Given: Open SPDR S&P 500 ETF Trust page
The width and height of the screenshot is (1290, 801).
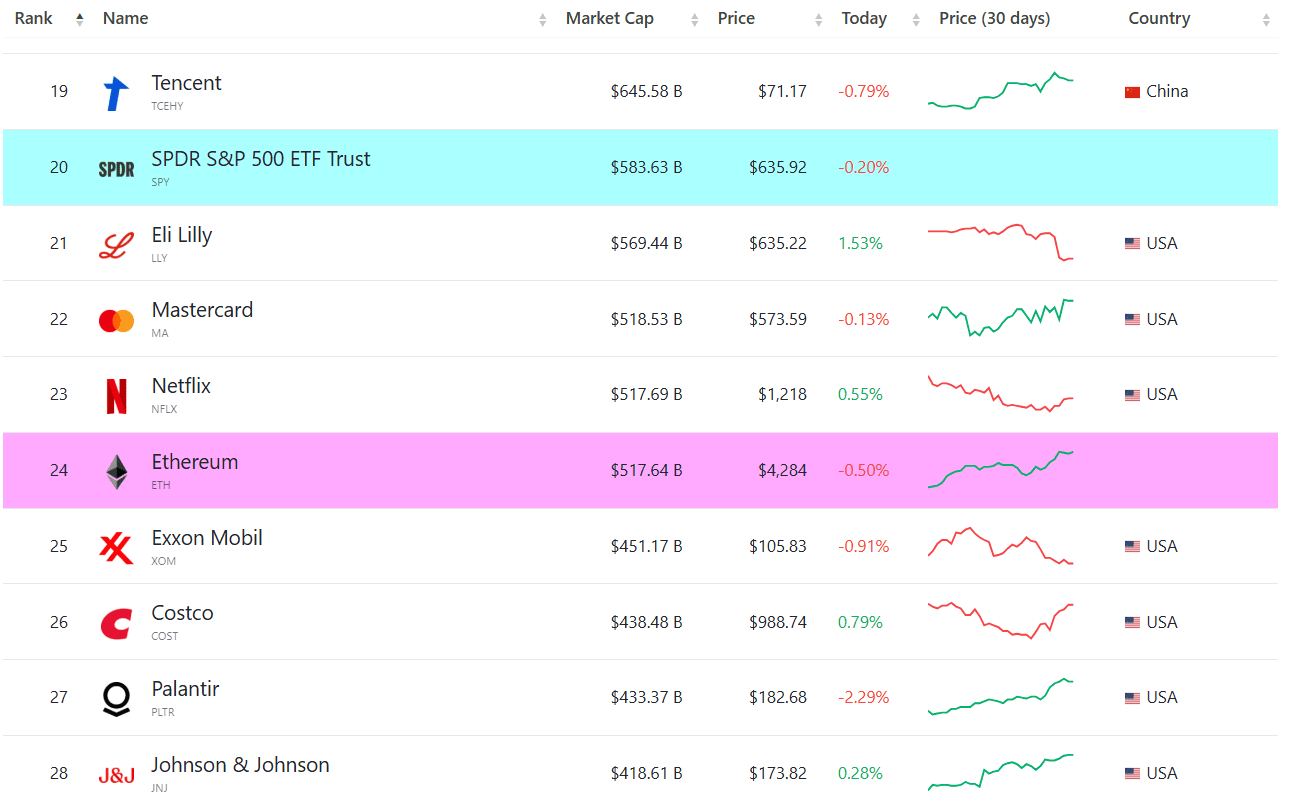Looking at the screenshot, I should tap(260, 159).
